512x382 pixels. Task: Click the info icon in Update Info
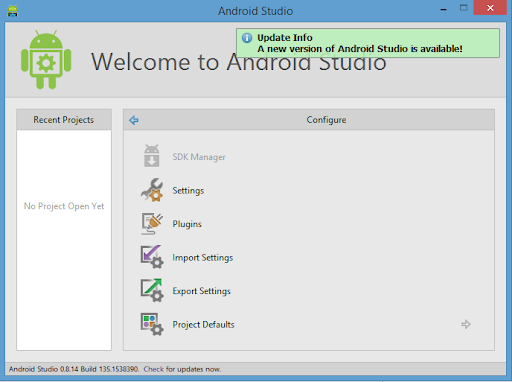click(x=247, y=38)
